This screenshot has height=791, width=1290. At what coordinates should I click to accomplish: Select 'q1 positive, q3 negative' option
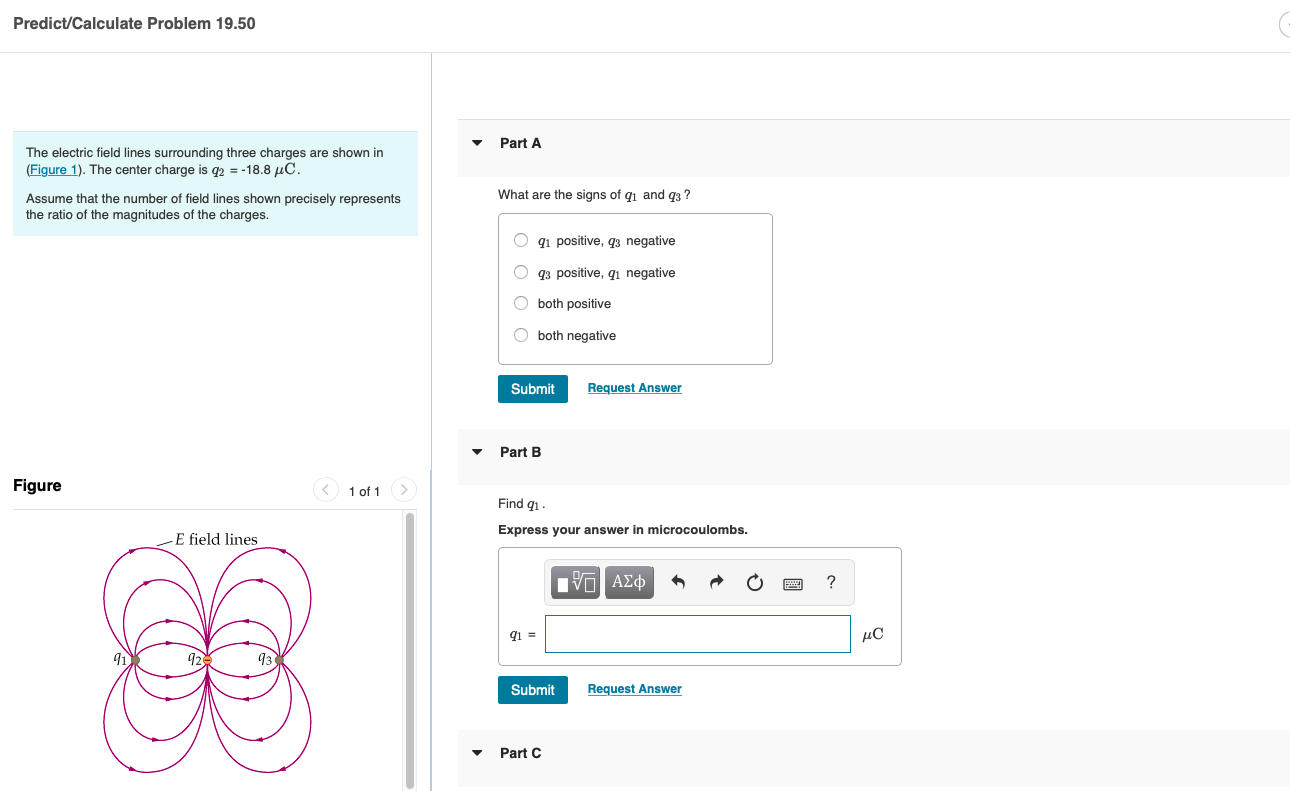521,240
